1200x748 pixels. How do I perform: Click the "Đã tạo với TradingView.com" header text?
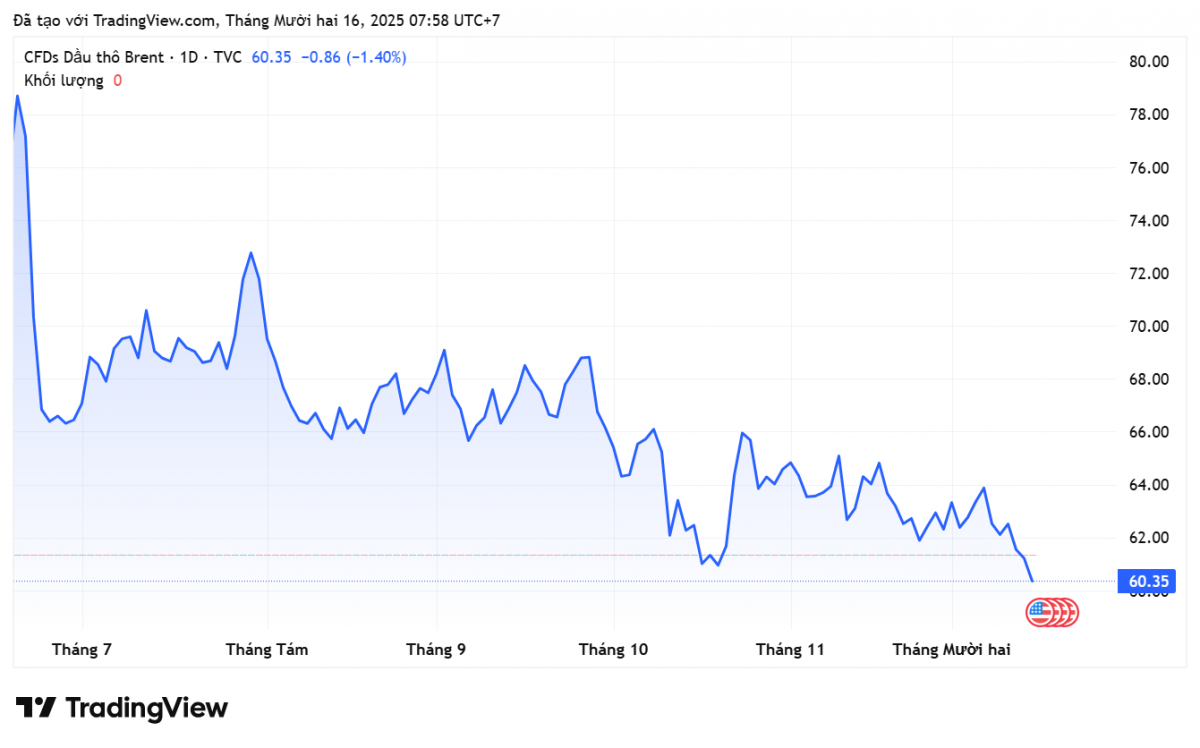tap(113, 19)
